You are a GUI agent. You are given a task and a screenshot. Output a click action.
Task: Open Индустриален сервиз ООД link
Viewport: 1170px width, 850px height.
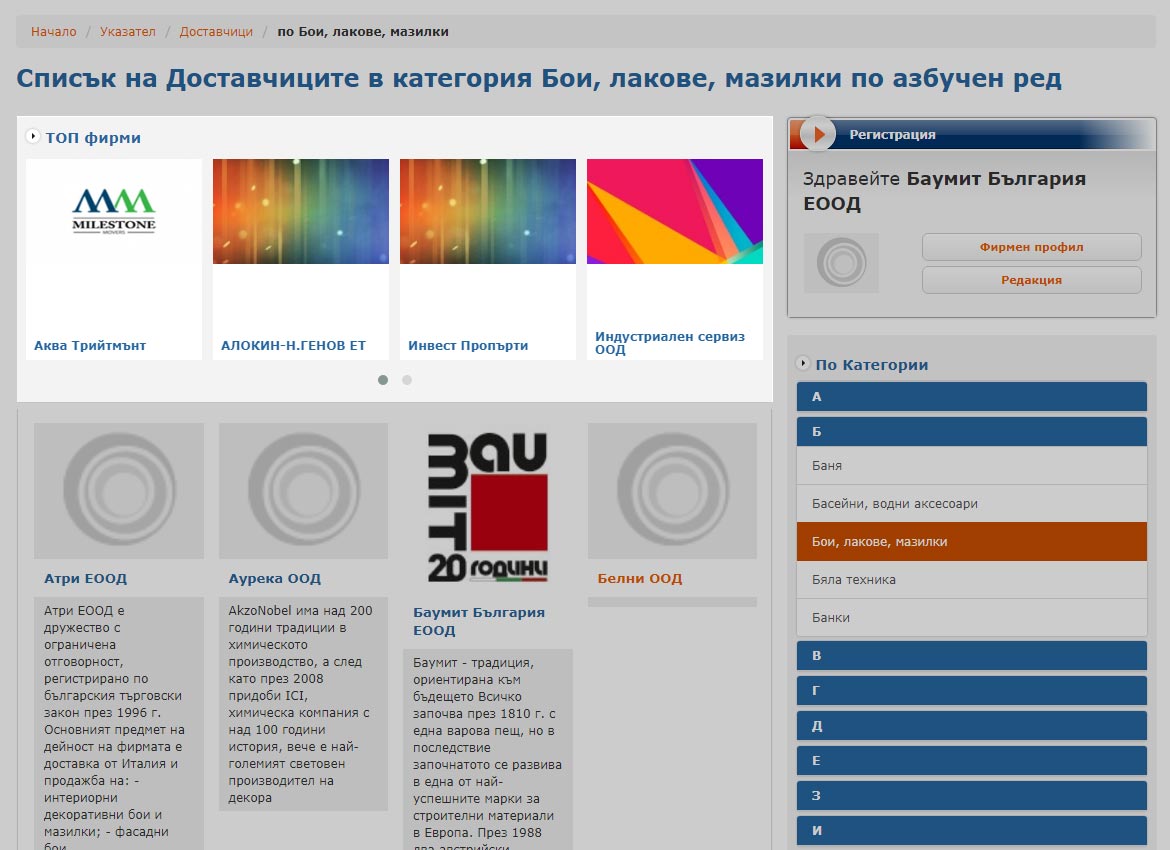[x=669, y=343]
